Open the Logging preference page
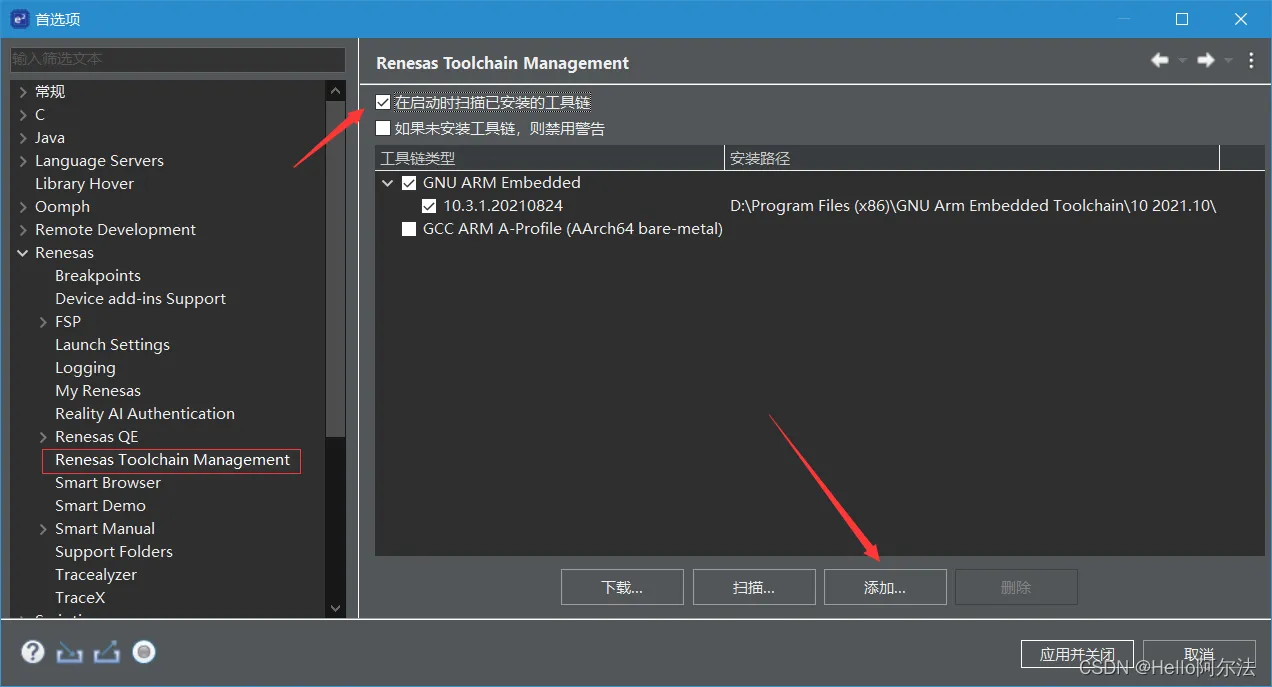This screenshot has width=1272, height=687. pos(85,368)
